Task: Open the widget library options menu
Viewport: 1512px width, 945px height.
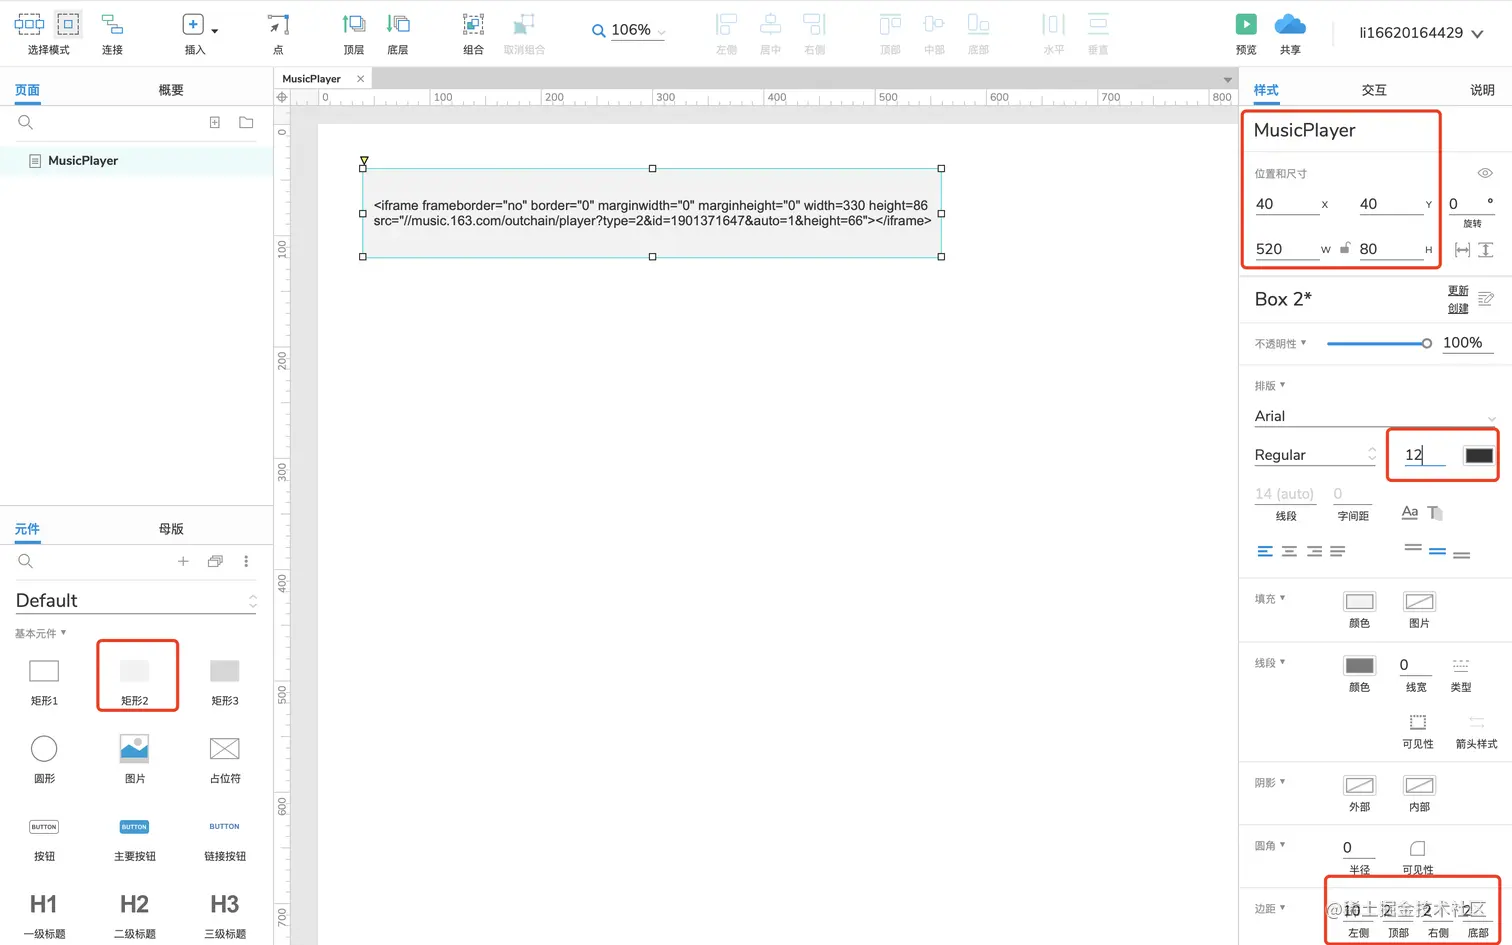Action: pos(246,561)
